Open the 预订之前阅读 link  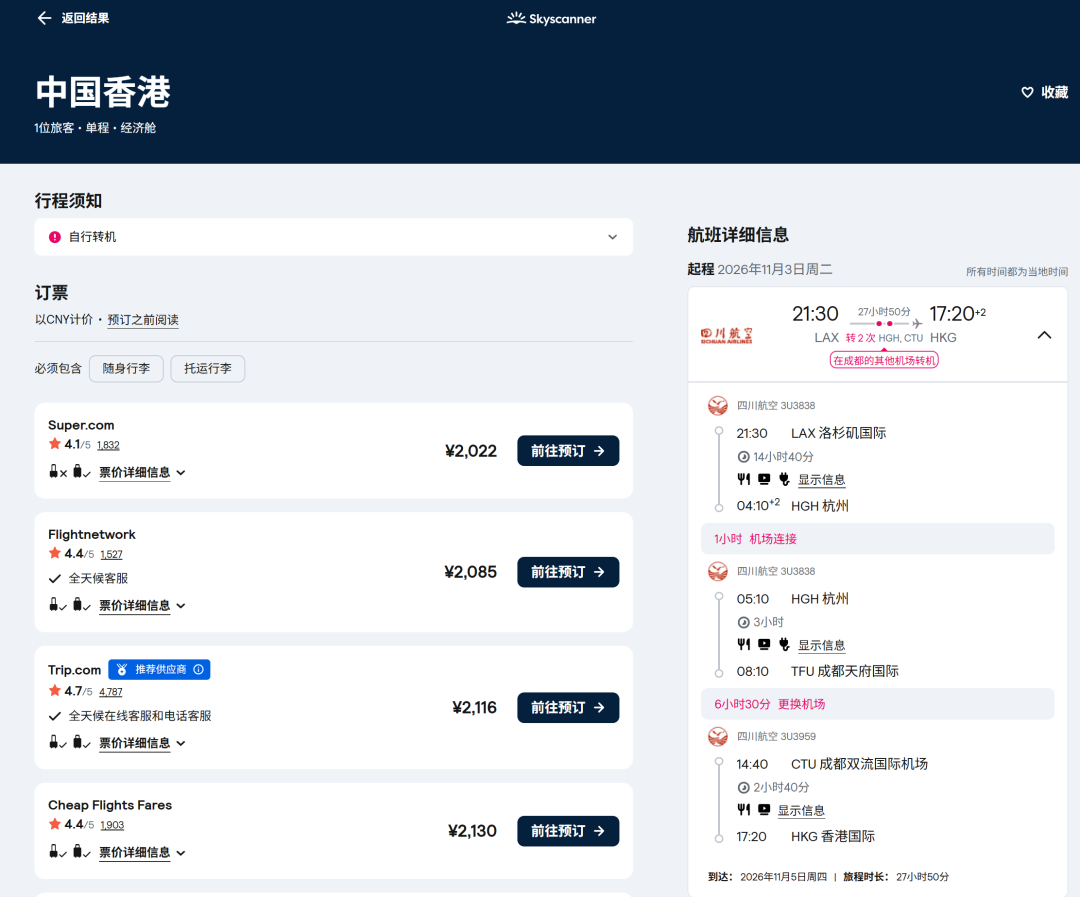[143, 320]
